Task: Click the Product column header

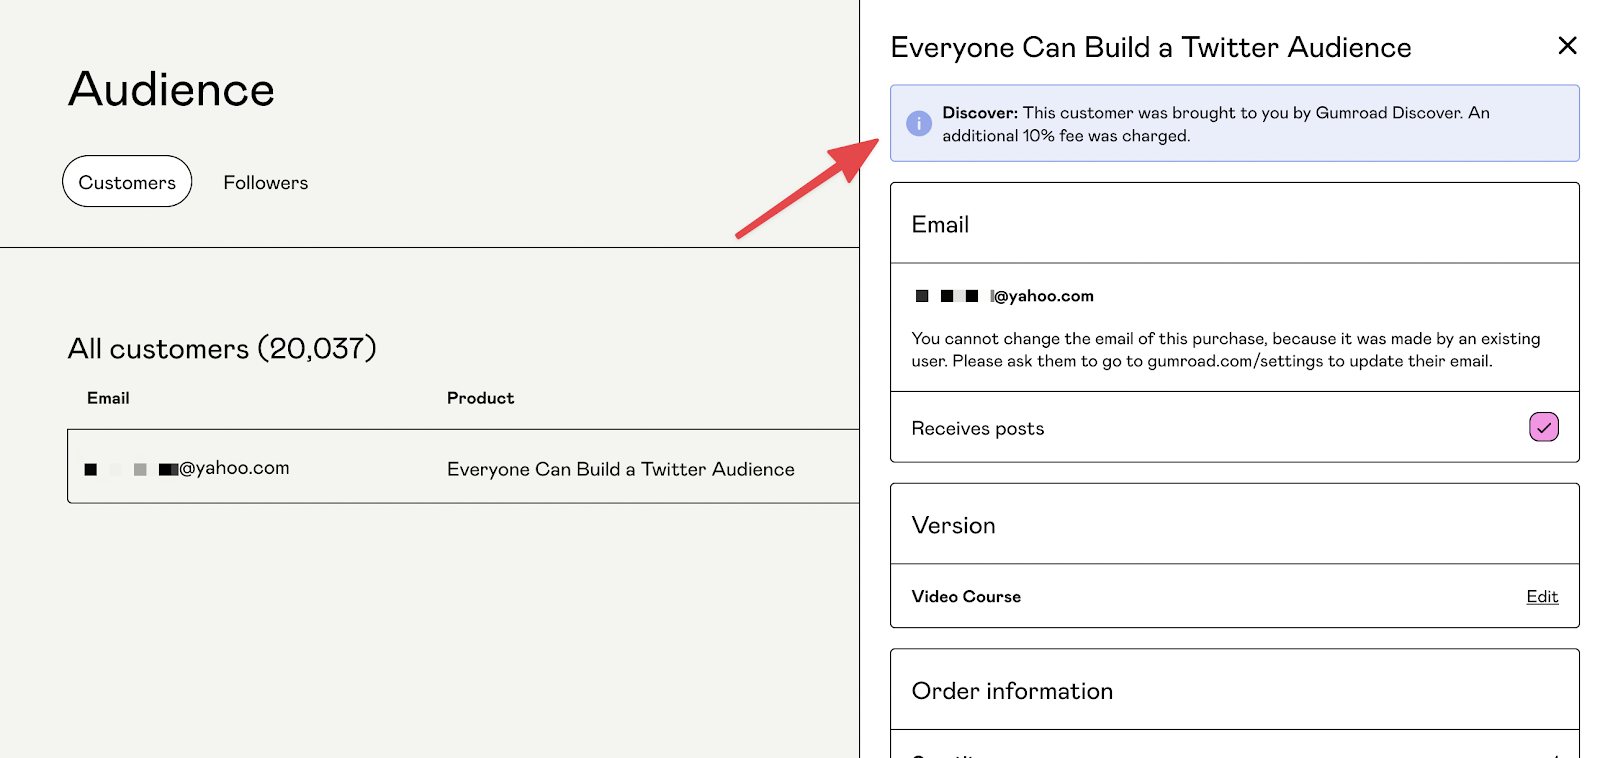Action: (x=480, y=398)
